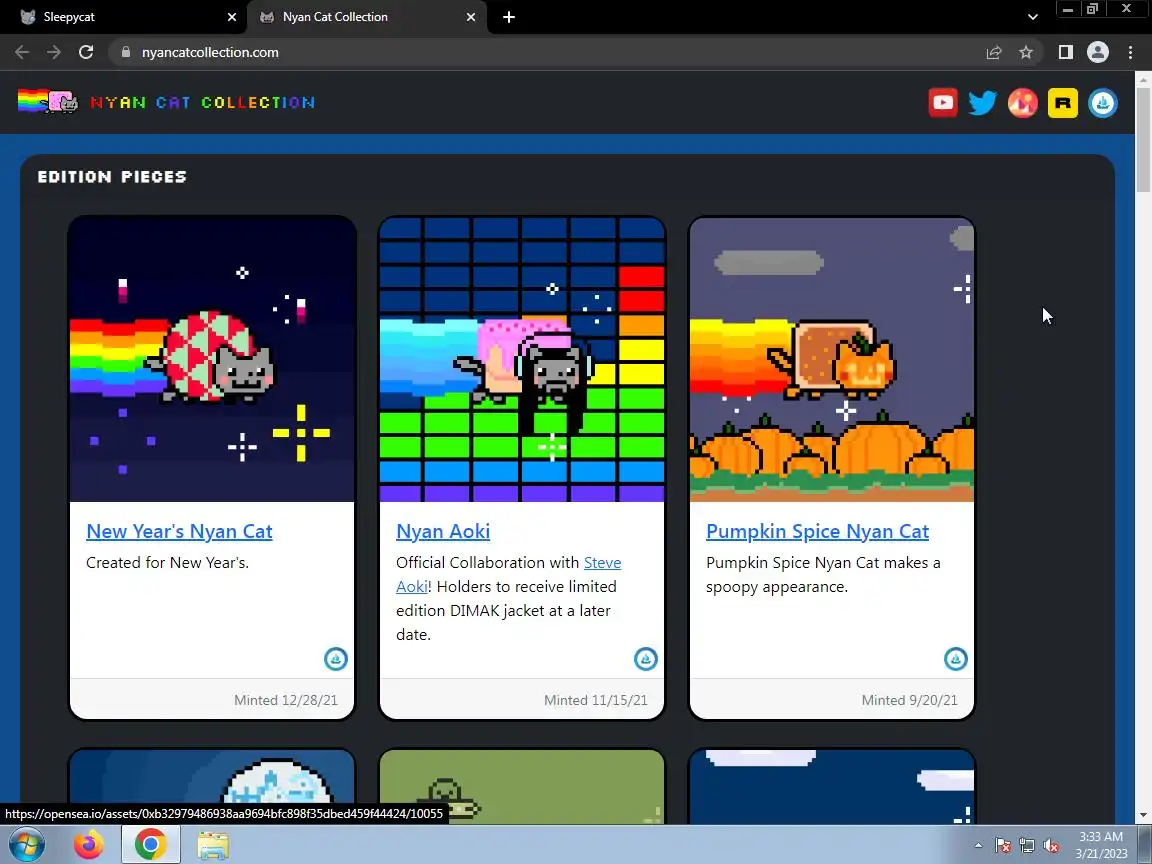Open OpenSea icon on Pumpkin Spice card
The image size is (1152, 864).
(956, 659)
